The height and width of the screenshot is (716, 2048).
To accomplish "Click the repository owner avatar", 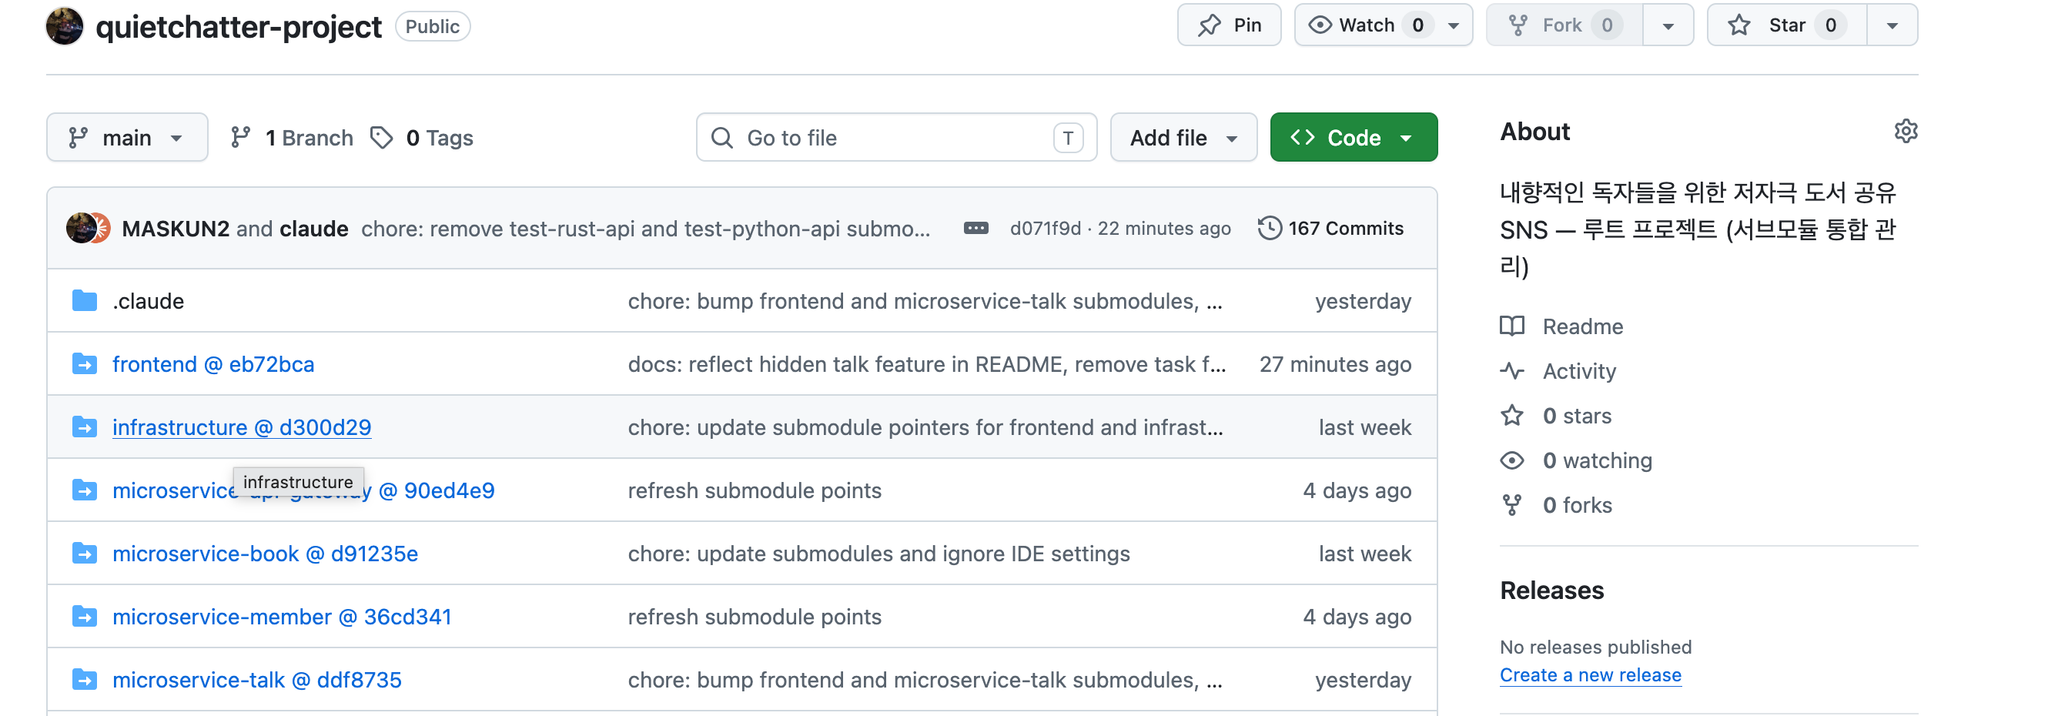I will click(x=65, y=26).
